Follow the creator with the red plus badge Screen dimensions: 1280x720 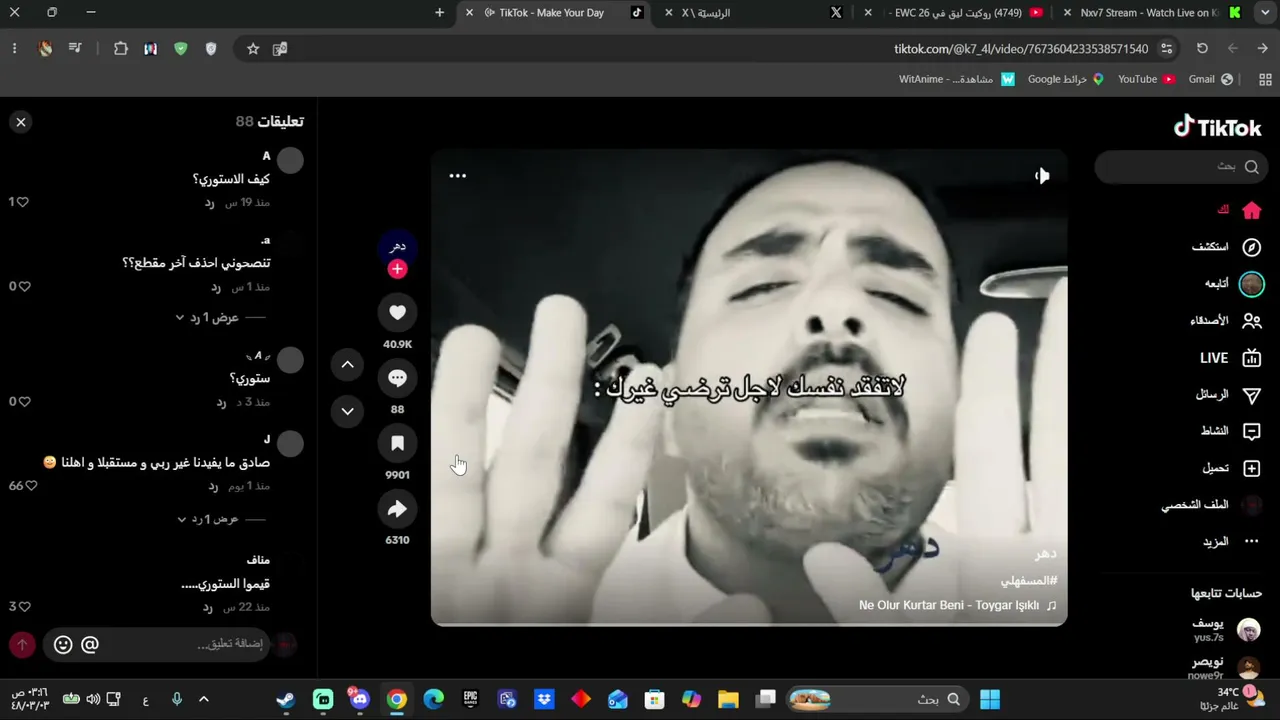pos(397,269)
